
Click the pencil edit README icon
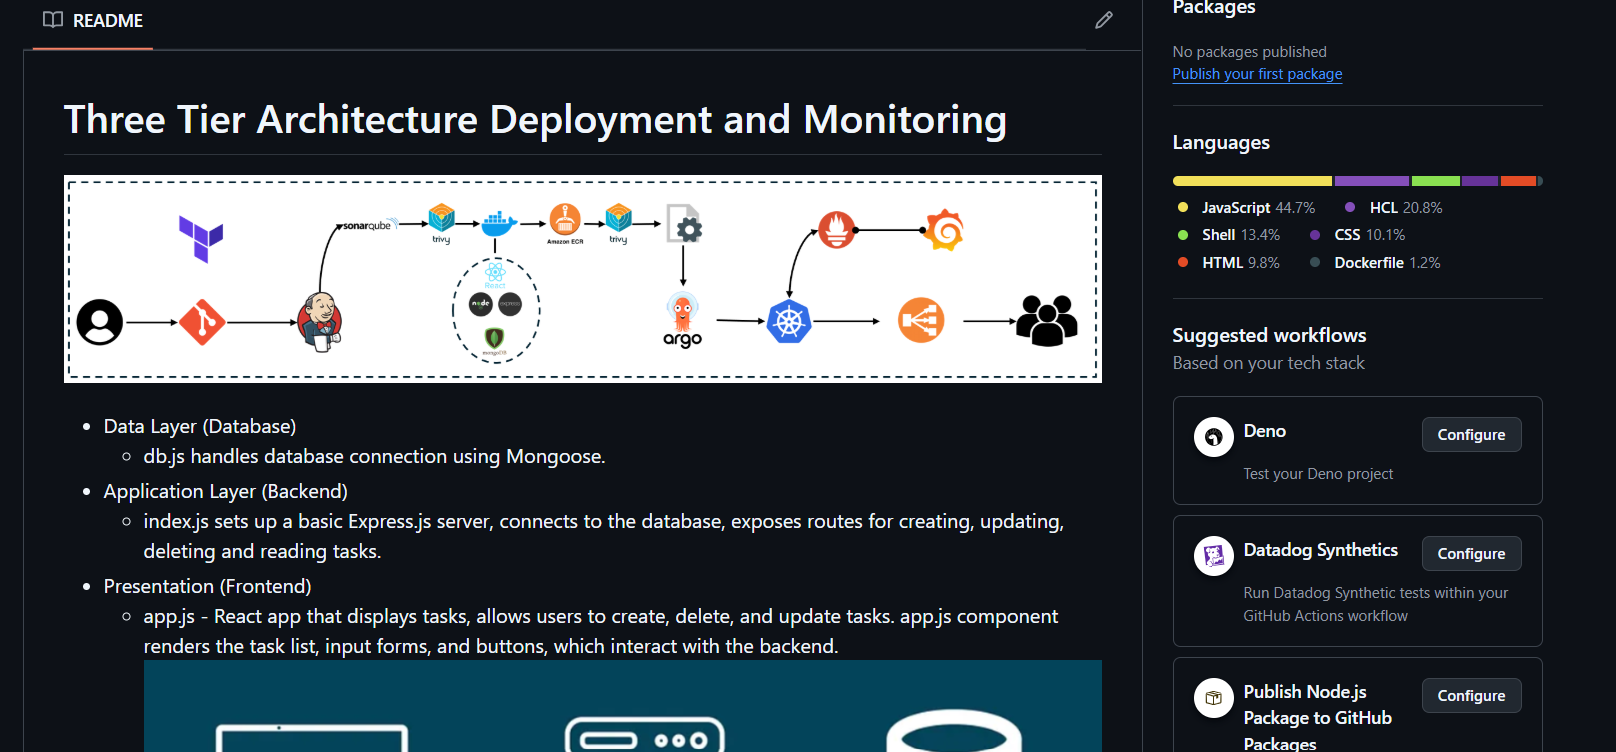(1103, 20)
